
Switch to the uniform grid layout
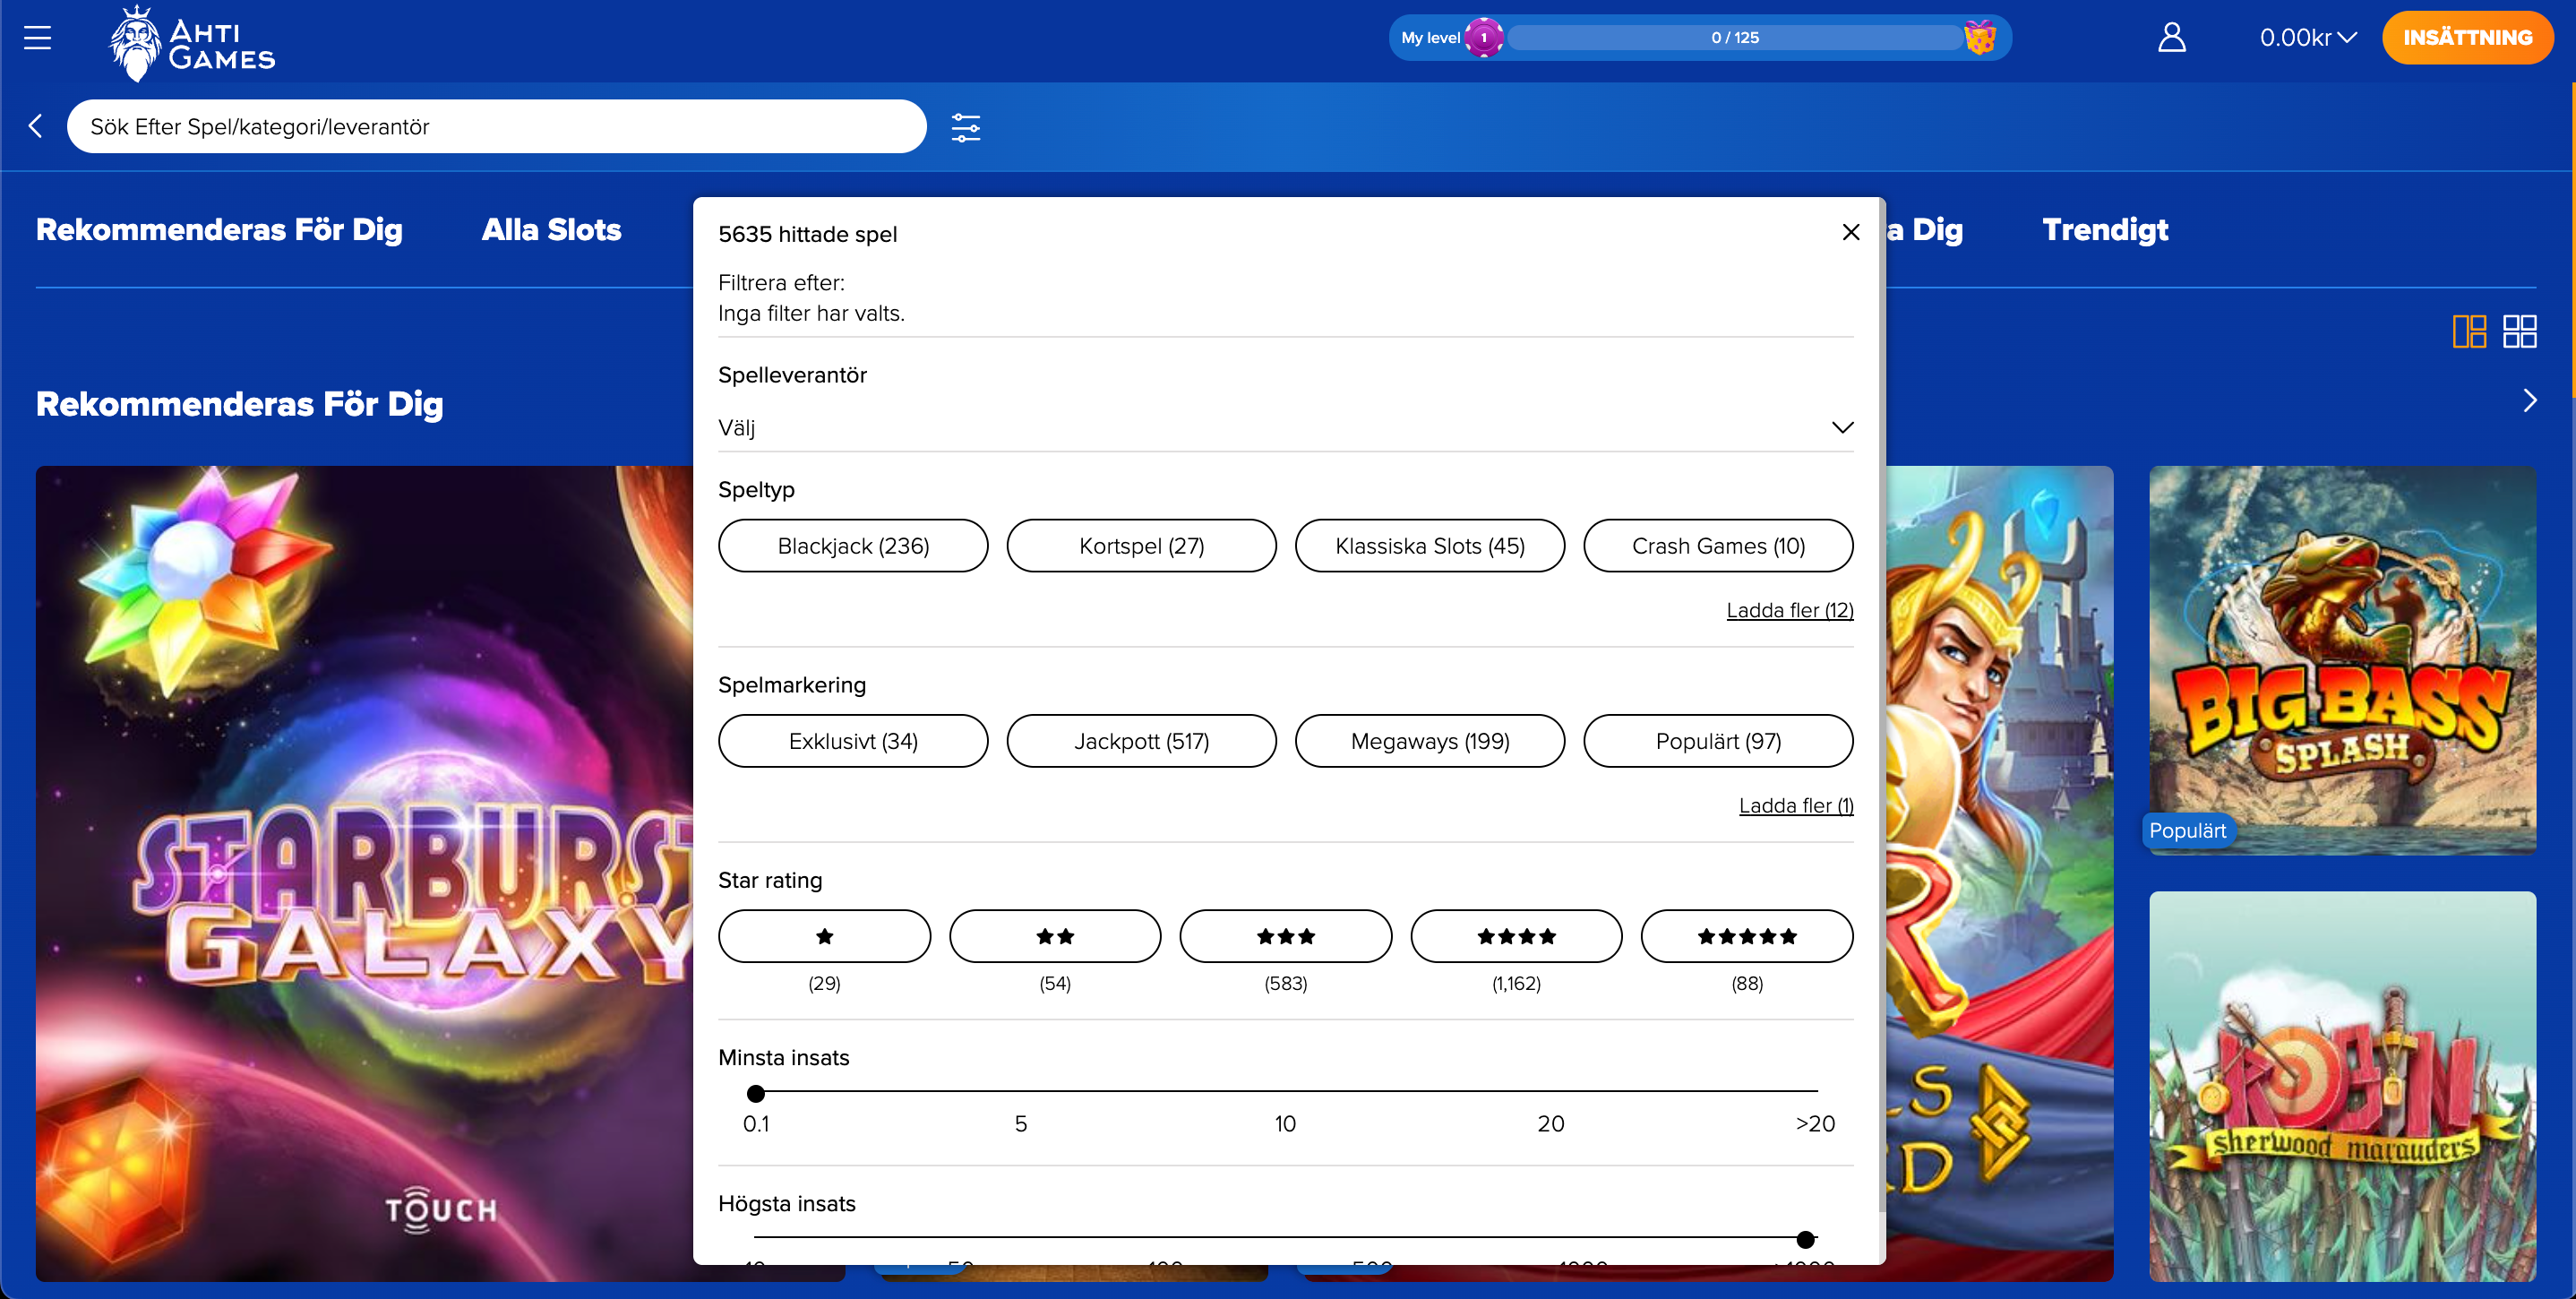(2519, 331)
